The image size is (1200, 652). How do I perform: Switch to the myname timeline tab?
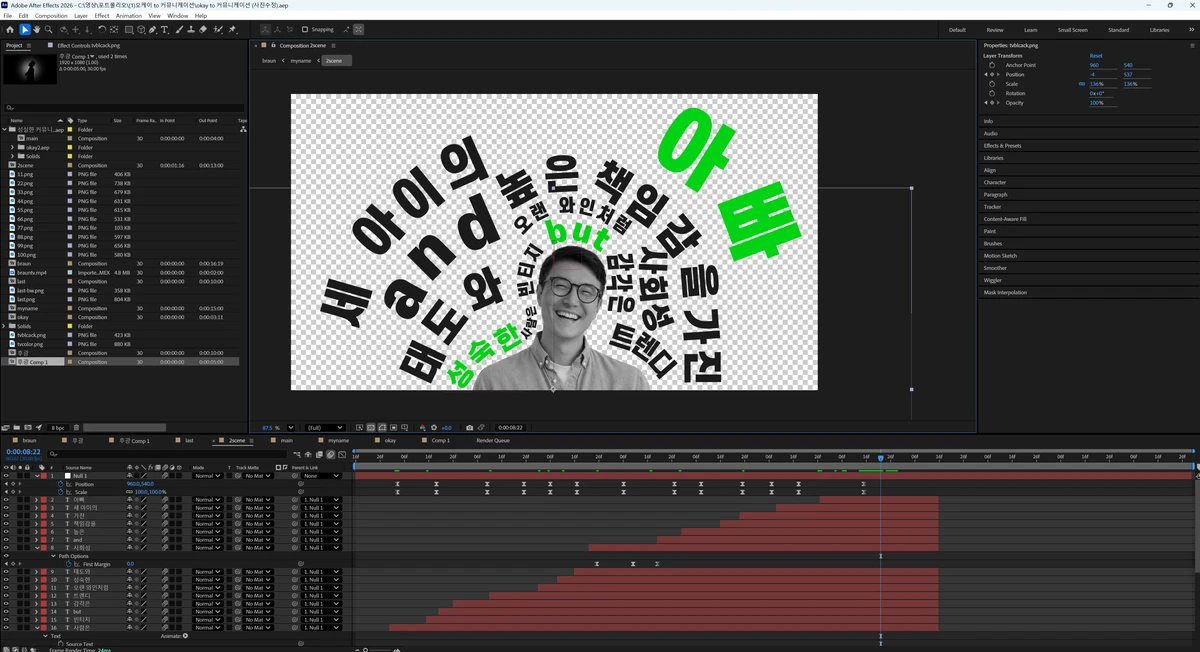338,440
